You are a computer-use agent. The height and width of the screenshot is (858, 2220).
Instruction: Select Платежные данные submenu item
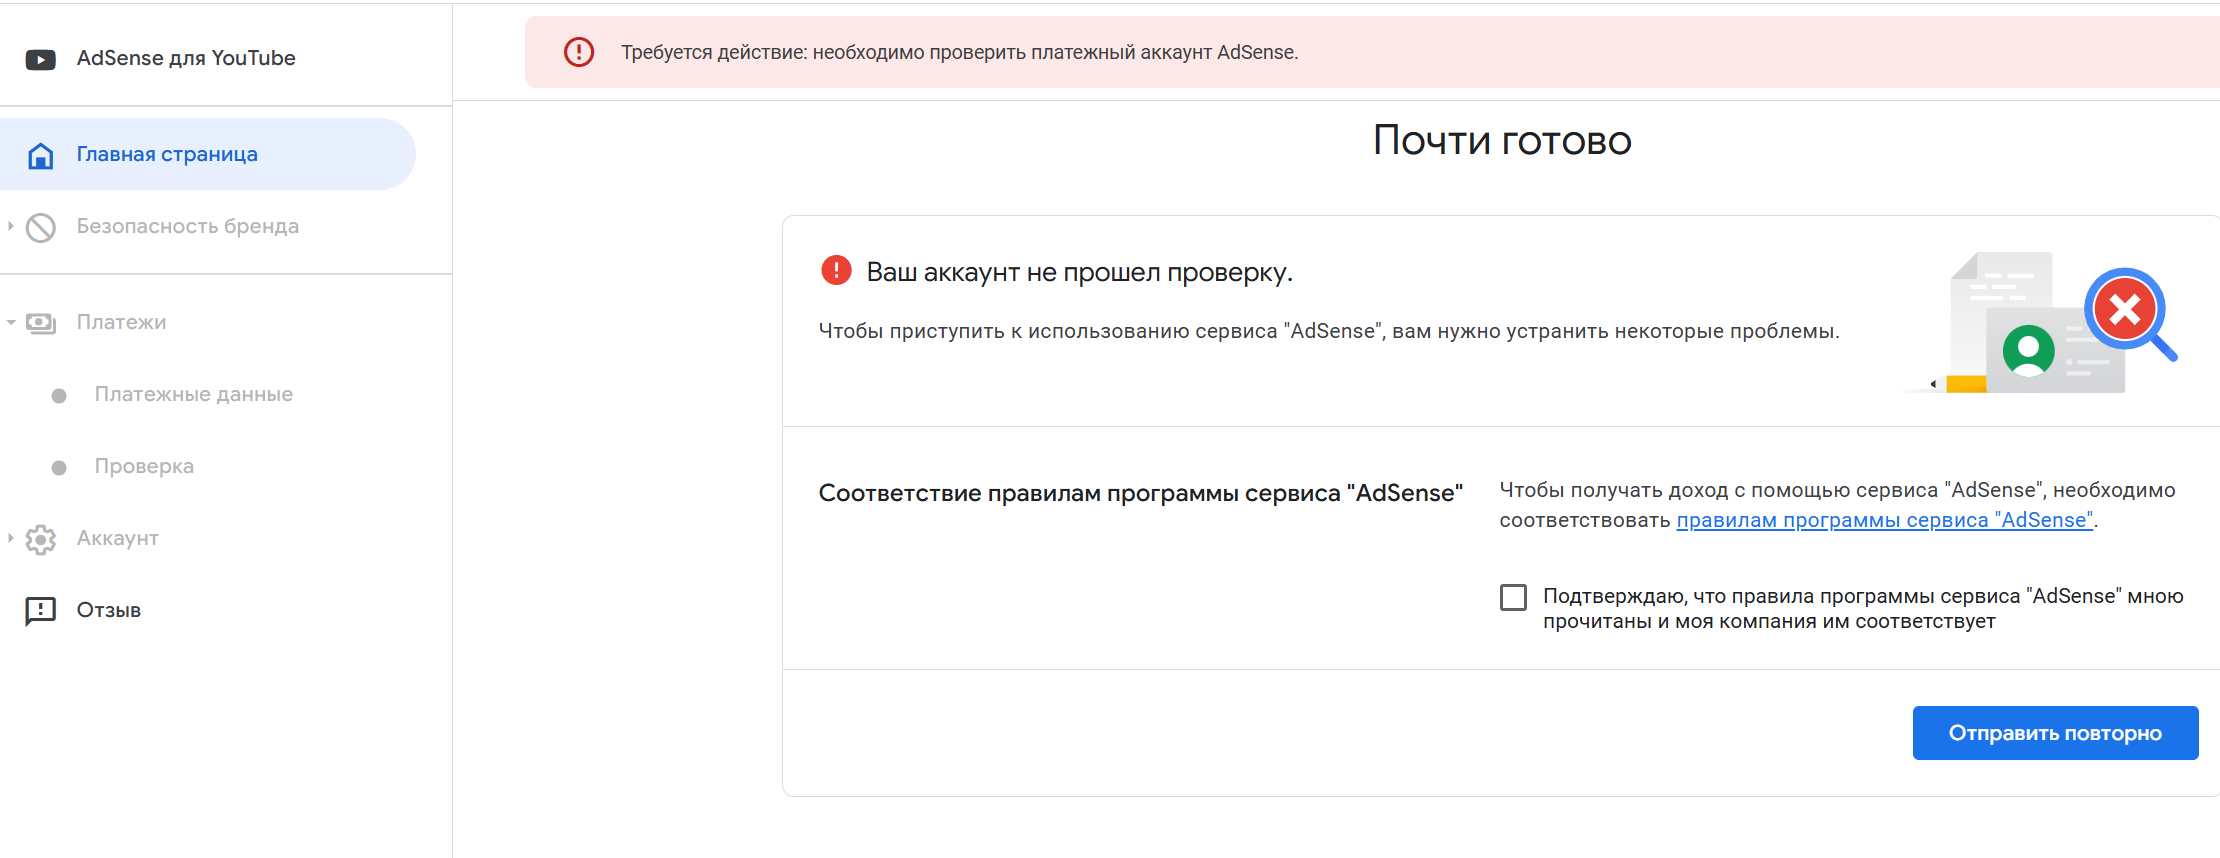pyautogui.click(x=208, y=394)
